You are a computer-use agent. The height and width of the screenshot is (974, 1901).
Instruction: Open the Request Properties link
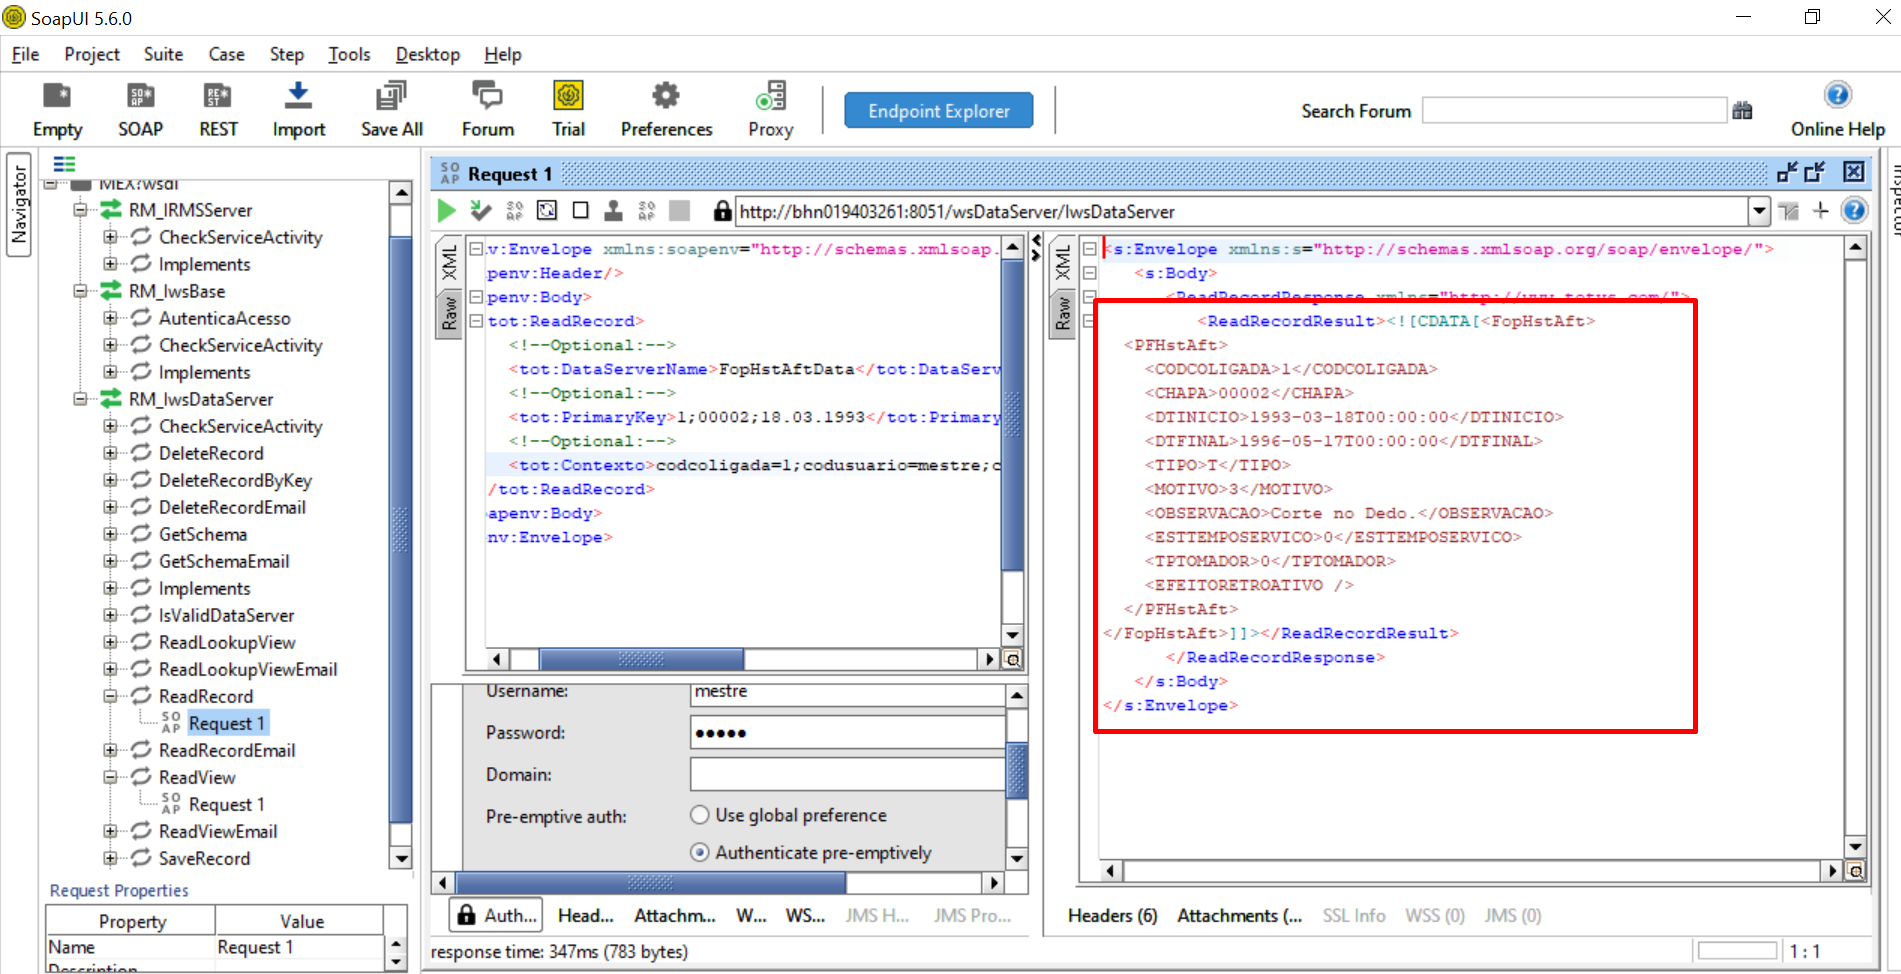tap(119, 890)
